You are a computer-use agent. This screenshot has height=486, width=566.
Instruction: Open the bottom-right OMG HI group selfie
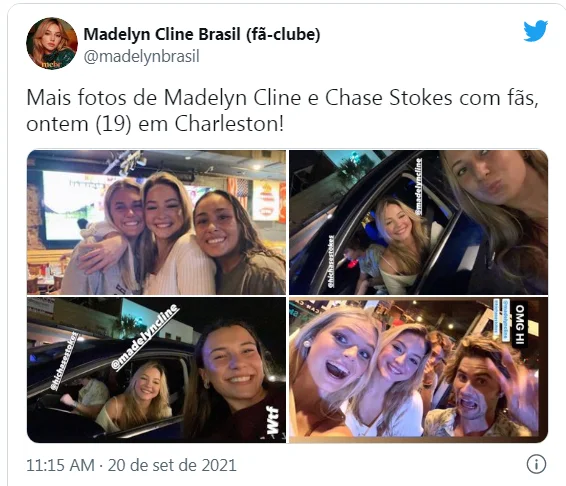click(x=418, y=370)
